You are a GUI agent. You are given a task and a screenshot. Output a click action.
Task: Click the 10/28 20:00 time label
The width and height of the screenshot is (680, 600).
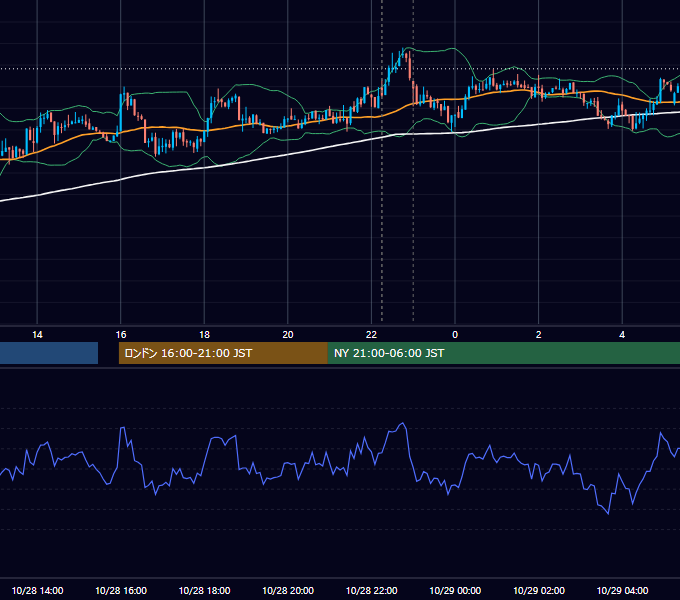(x=288, y=590)
